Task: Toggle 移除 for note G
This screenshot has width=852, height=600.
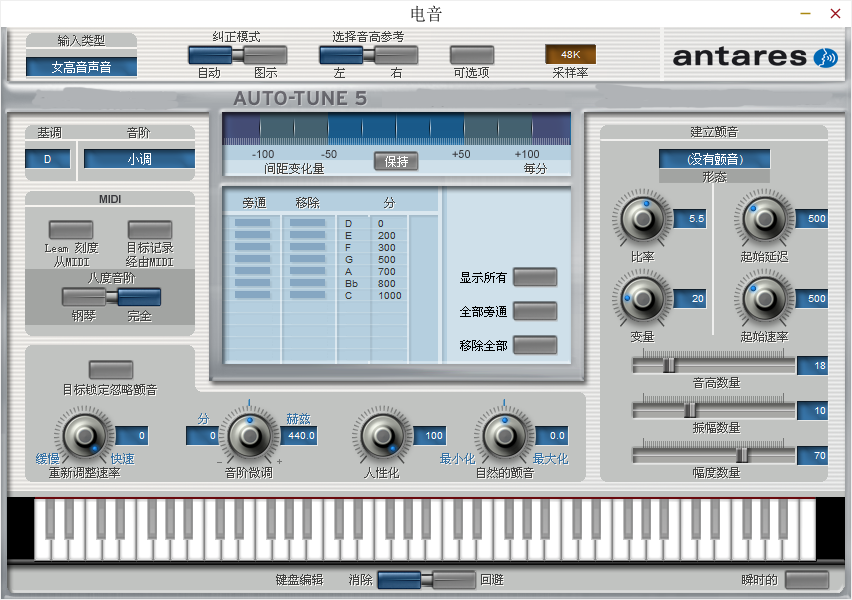Action: click(x=308, y=259)
